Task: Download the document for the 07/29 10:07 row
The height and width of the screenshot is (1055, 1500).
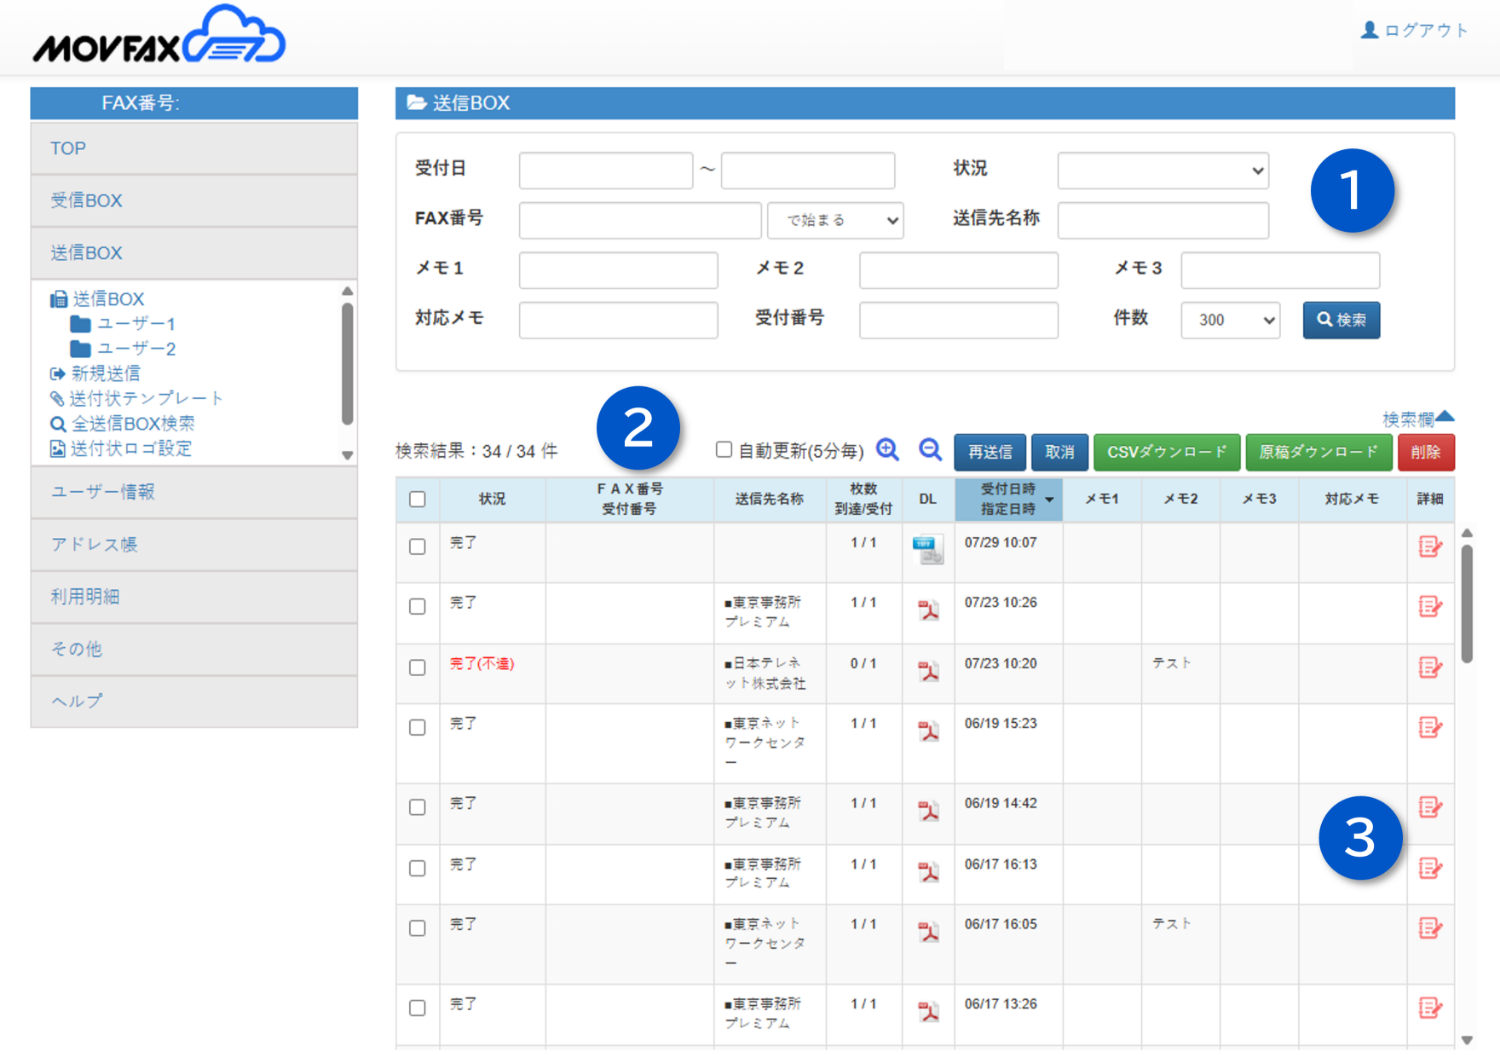Action: coord(928,550)
